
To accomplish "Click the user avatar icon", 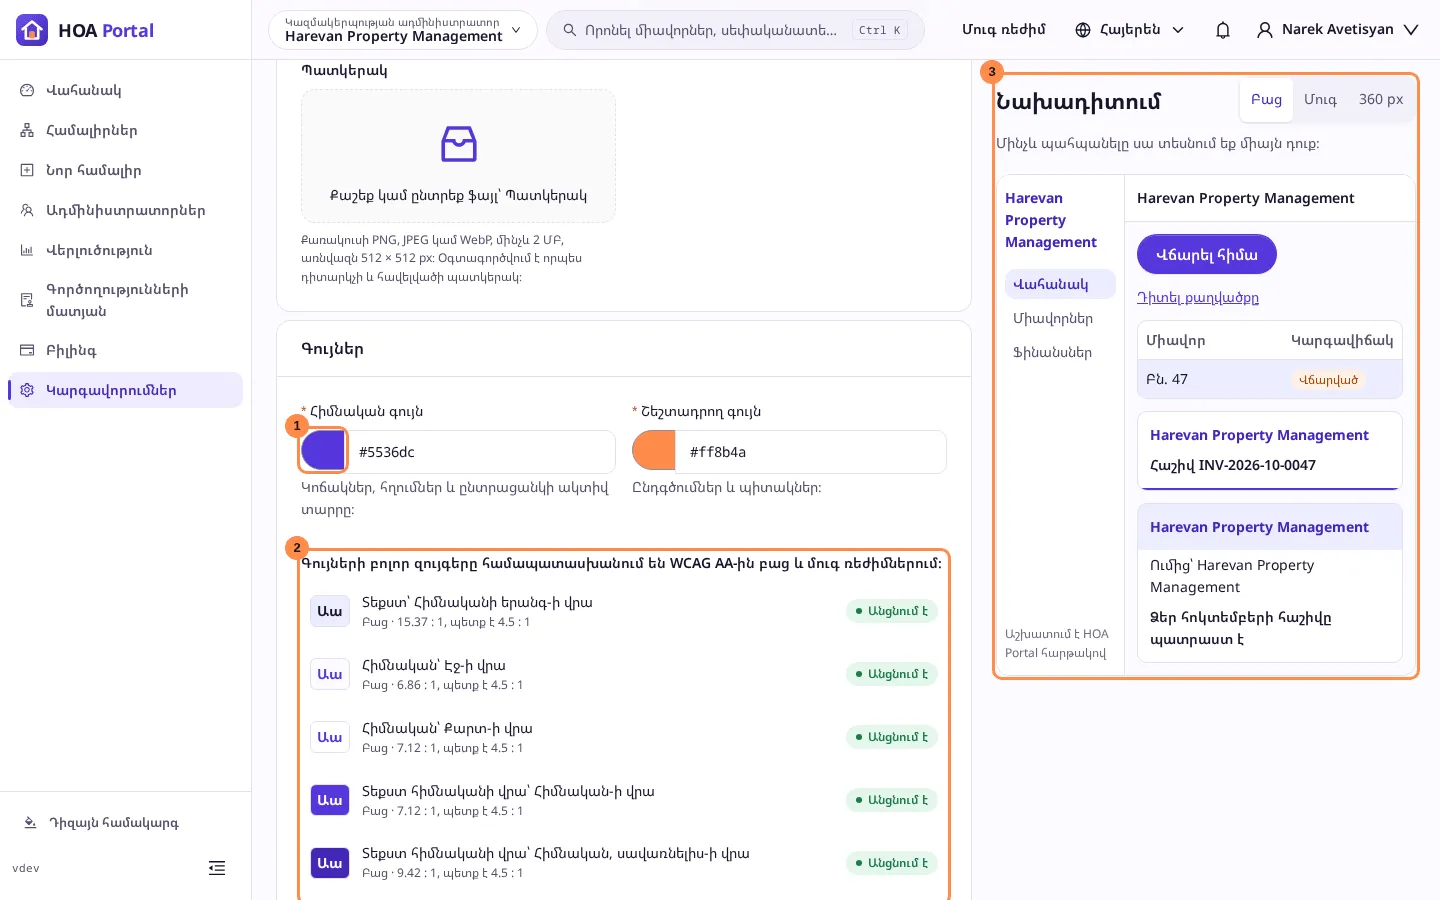I will tap(1265, 30).
